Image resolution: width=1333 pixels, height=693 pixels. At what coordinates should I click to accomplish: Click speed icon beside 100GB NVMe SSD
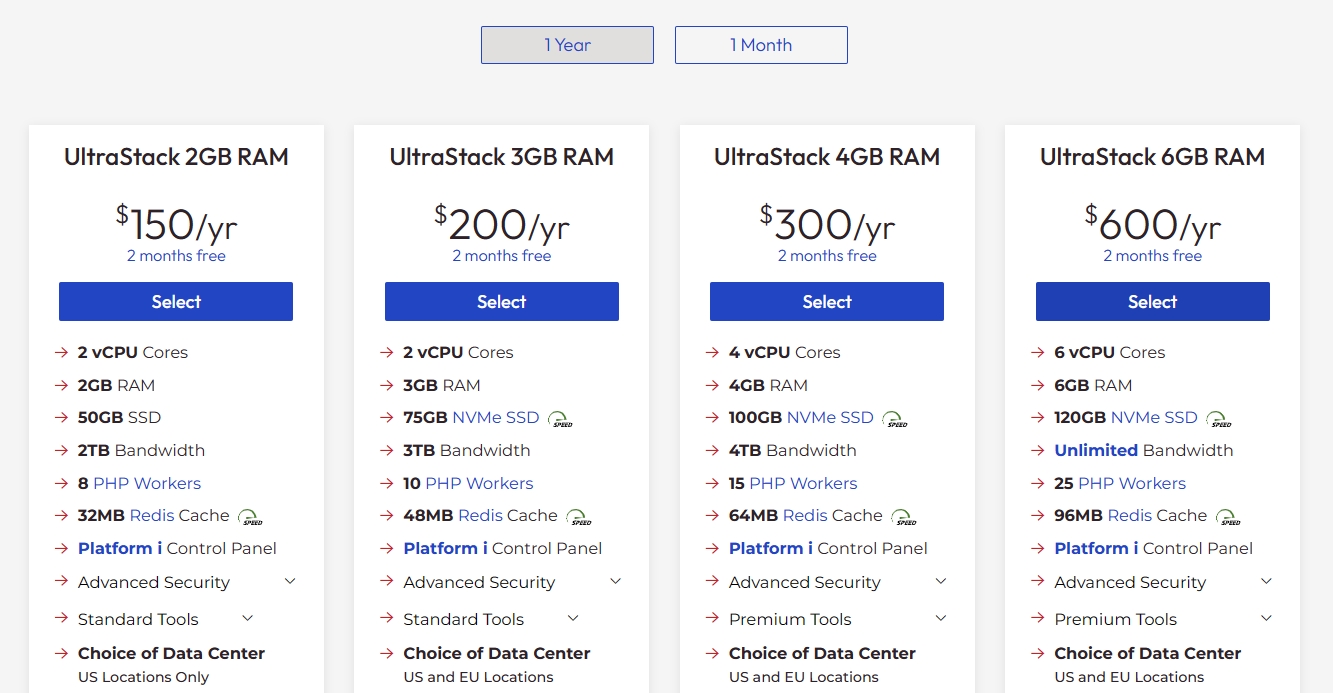click(895, 419)
